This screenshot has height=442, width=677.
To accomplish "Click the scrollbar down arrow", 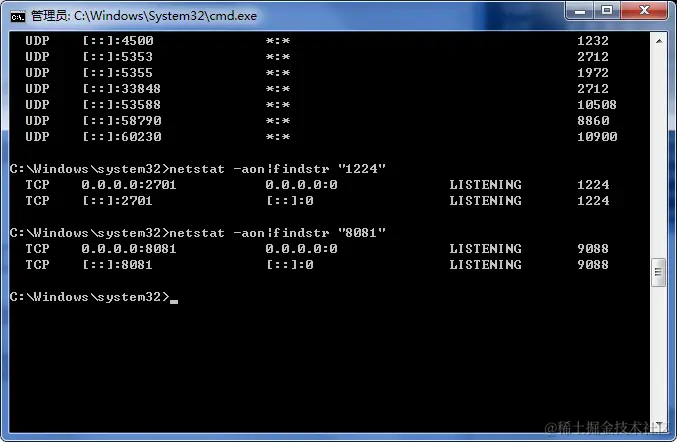I will point(659,425).
